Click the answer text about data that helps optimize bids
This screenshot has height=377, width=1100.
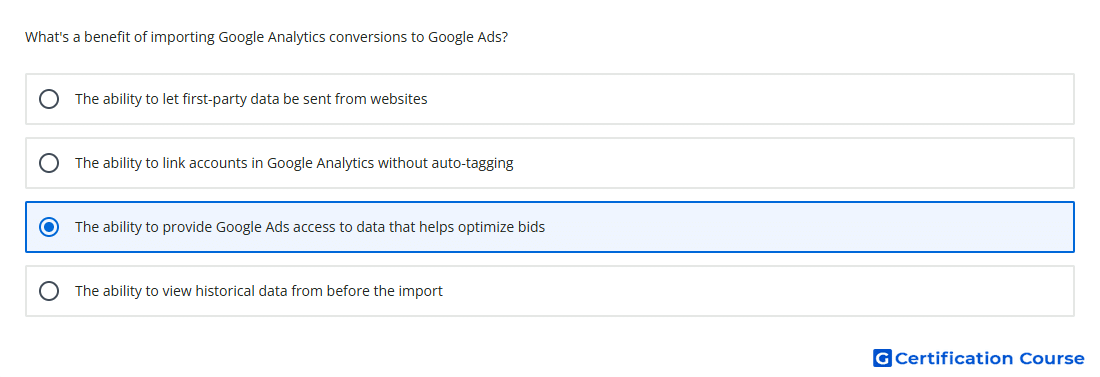tap(310, 227)
